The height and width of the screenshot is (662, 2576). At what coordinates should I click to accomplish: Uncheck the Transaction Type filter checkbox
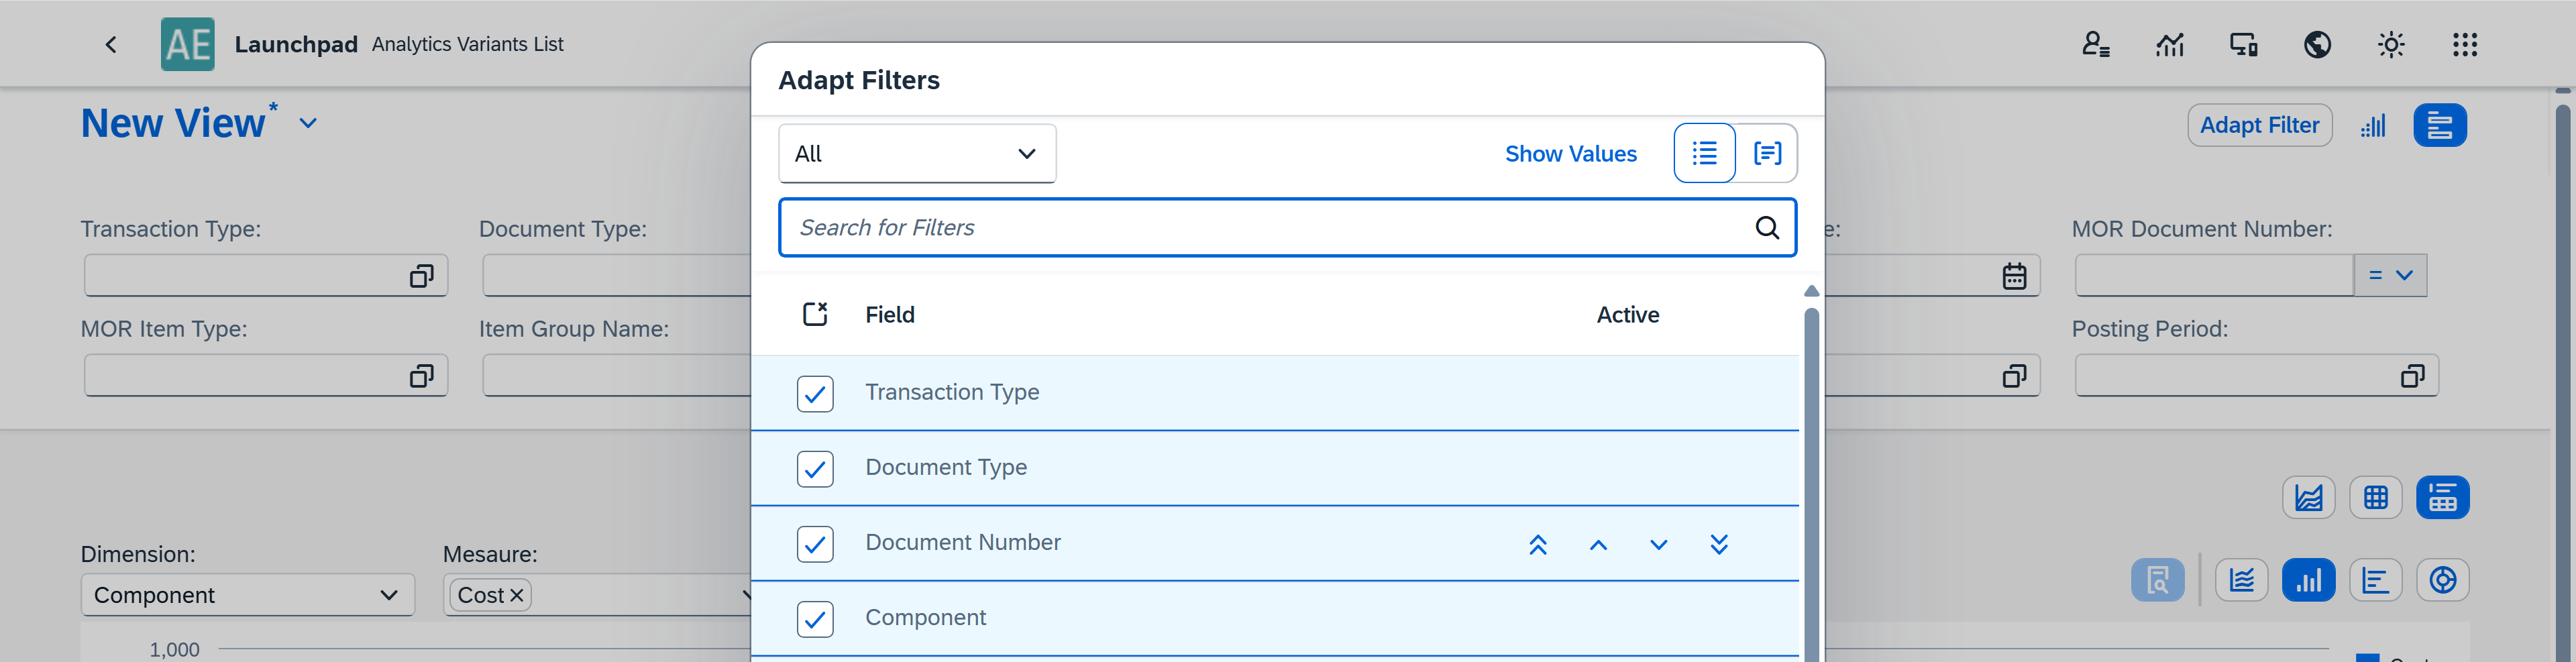pos(815,393)
